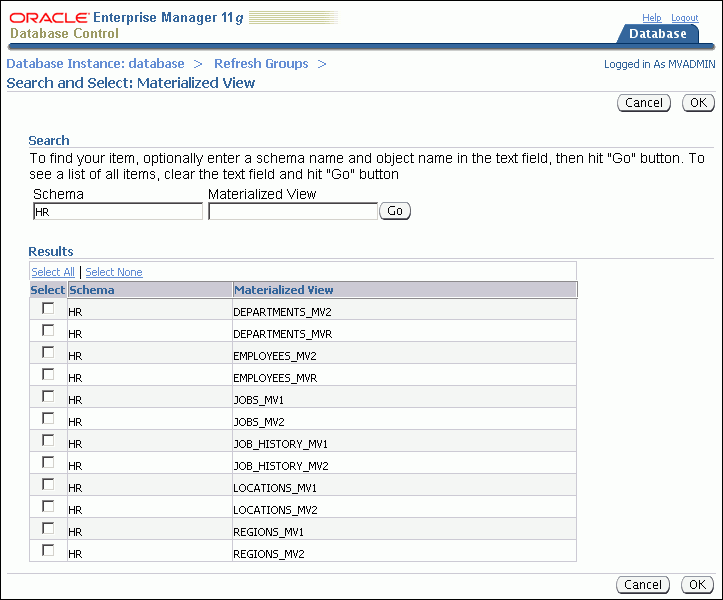Viewport: 723px width, 600px height.
Task: Click the Select All link
Action: (x=53, y=272)
